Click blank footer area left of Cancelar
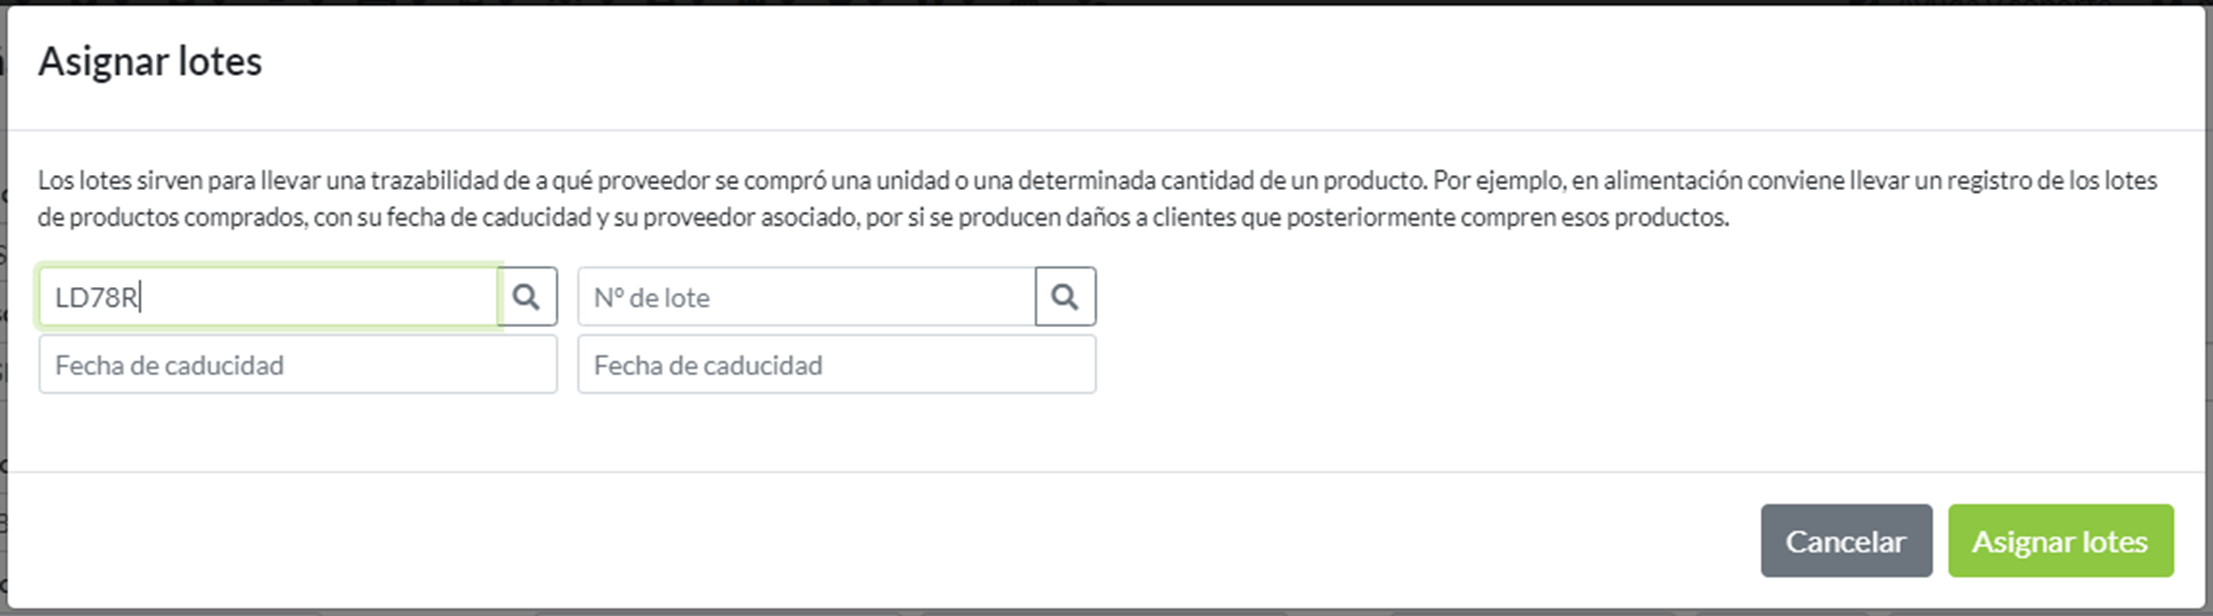 point(900,541)
